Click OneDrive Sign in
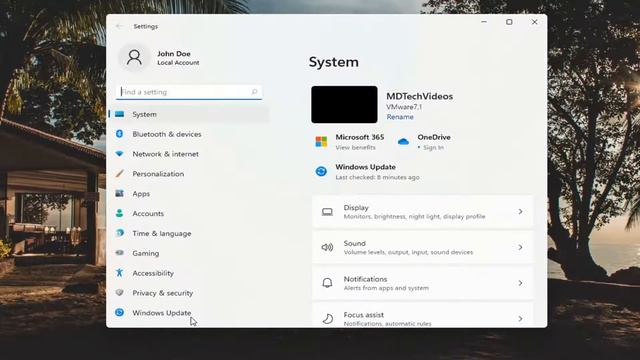 (x=433, y=147)
